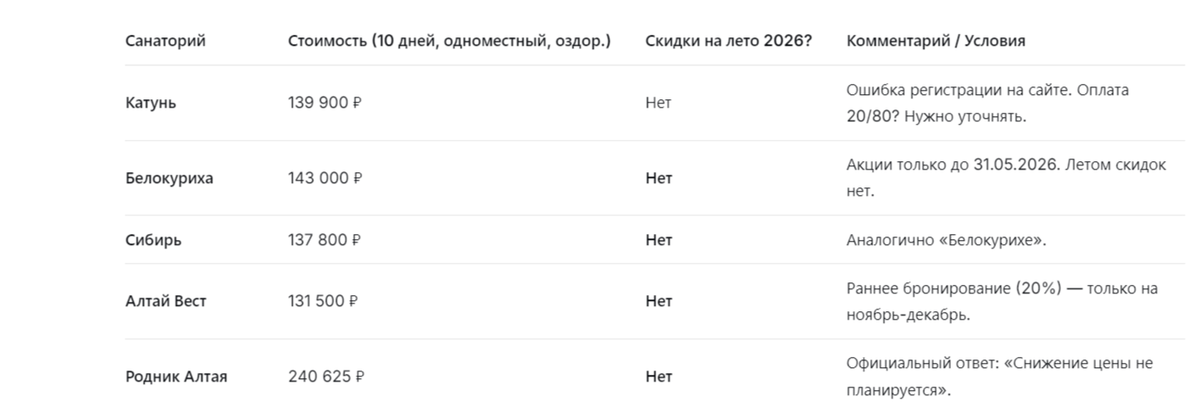The image size is (1200, 407).
Task: Select the price 240 625 ₽
Action: [x=326, y=377]
